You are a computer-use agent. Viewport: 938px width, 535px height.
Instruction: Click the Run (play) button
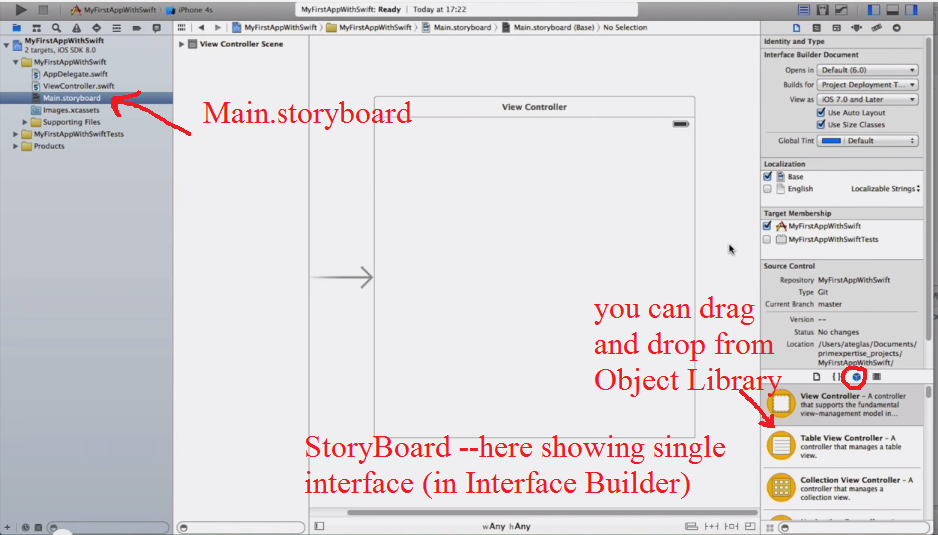point(20,9)
